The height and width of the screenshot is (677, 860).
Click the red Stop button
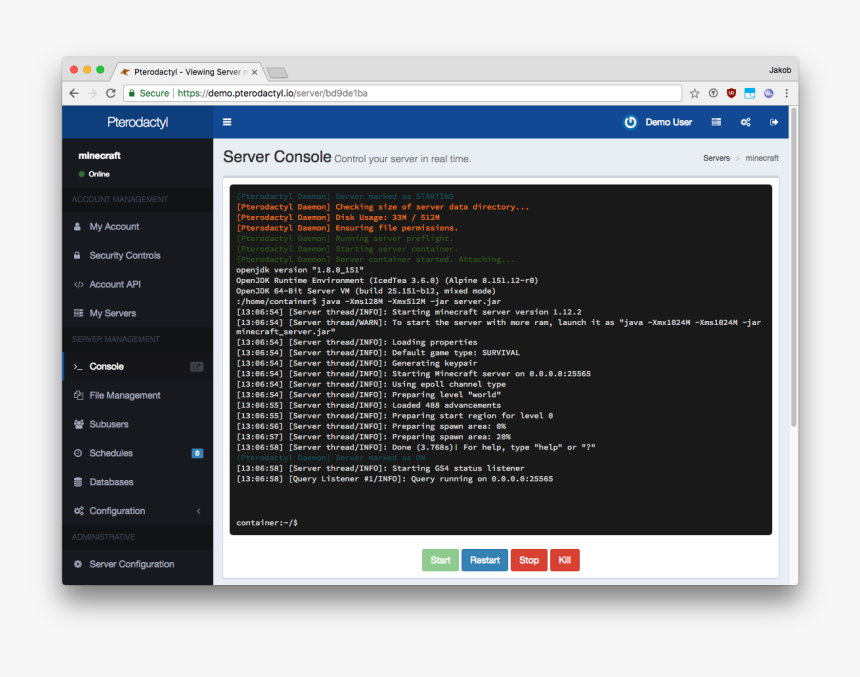pyautogui.click(x=529, y=560)
